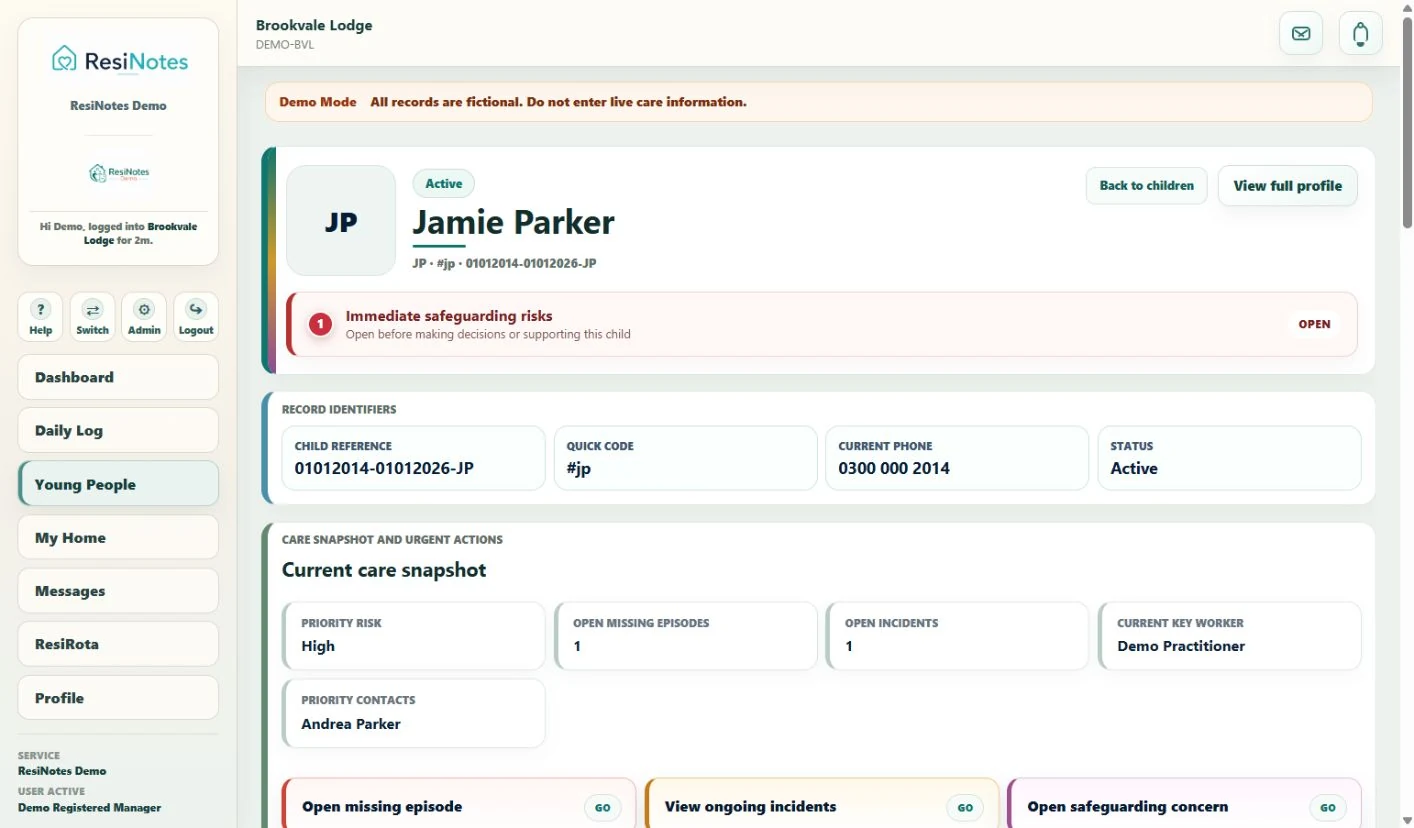Image resolution: width=1414 pixels, height=828 pixels.
Task: Click the Help question mark icon
Action: tap(40, 310)
